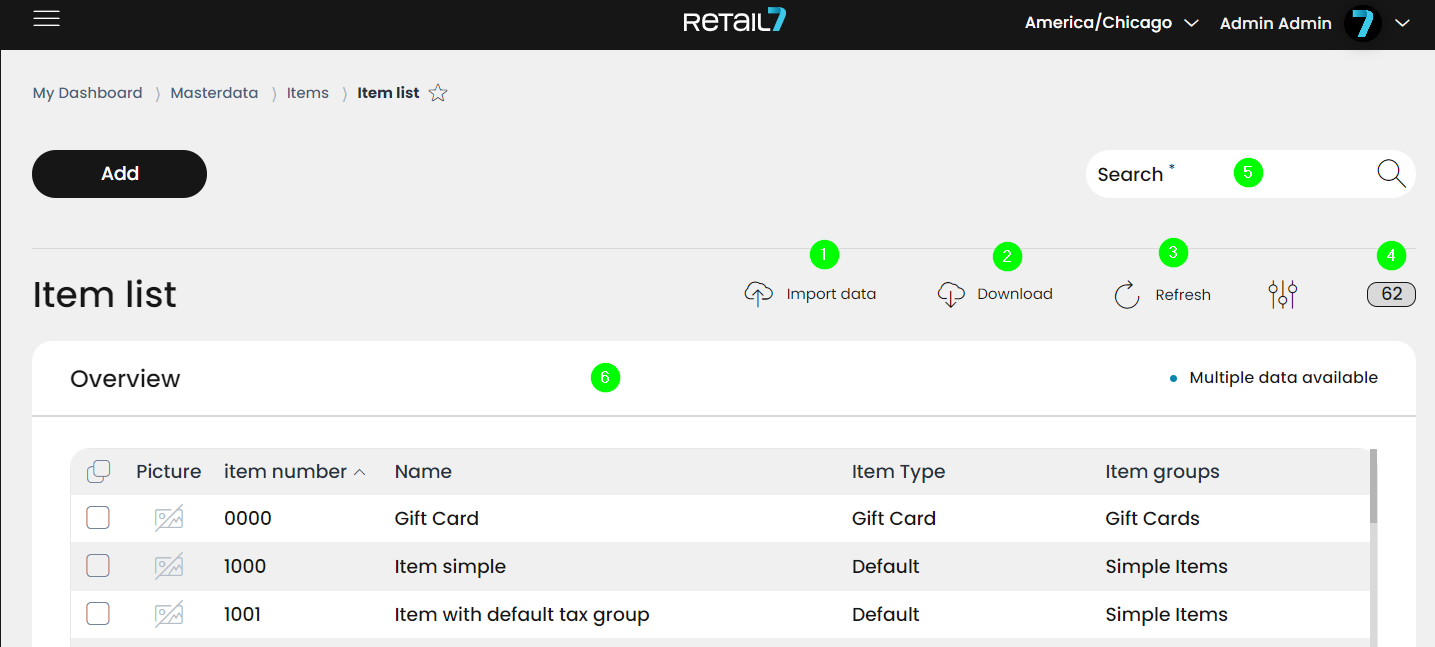Click 'Gift Cards' item group cell
This screenshot has width=1435, height=647.
1152,518
